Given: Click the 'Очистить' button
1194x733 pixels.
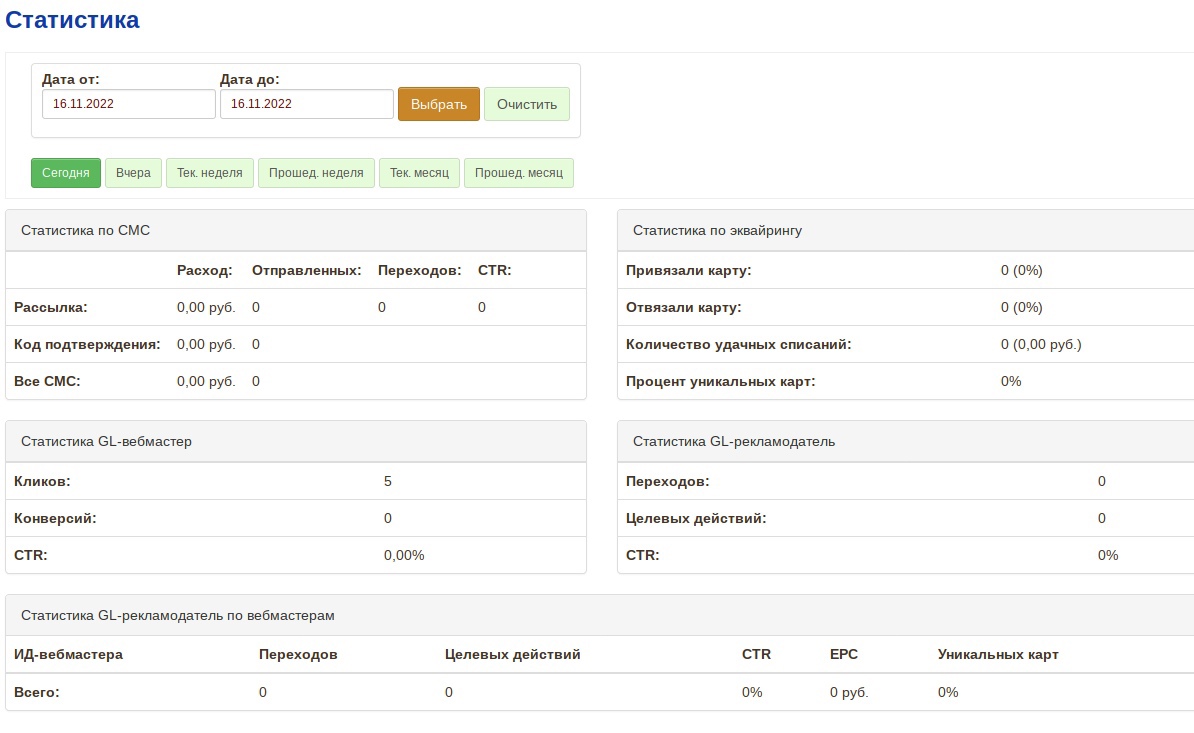Looking at the screenshot, I should (527, 104).
